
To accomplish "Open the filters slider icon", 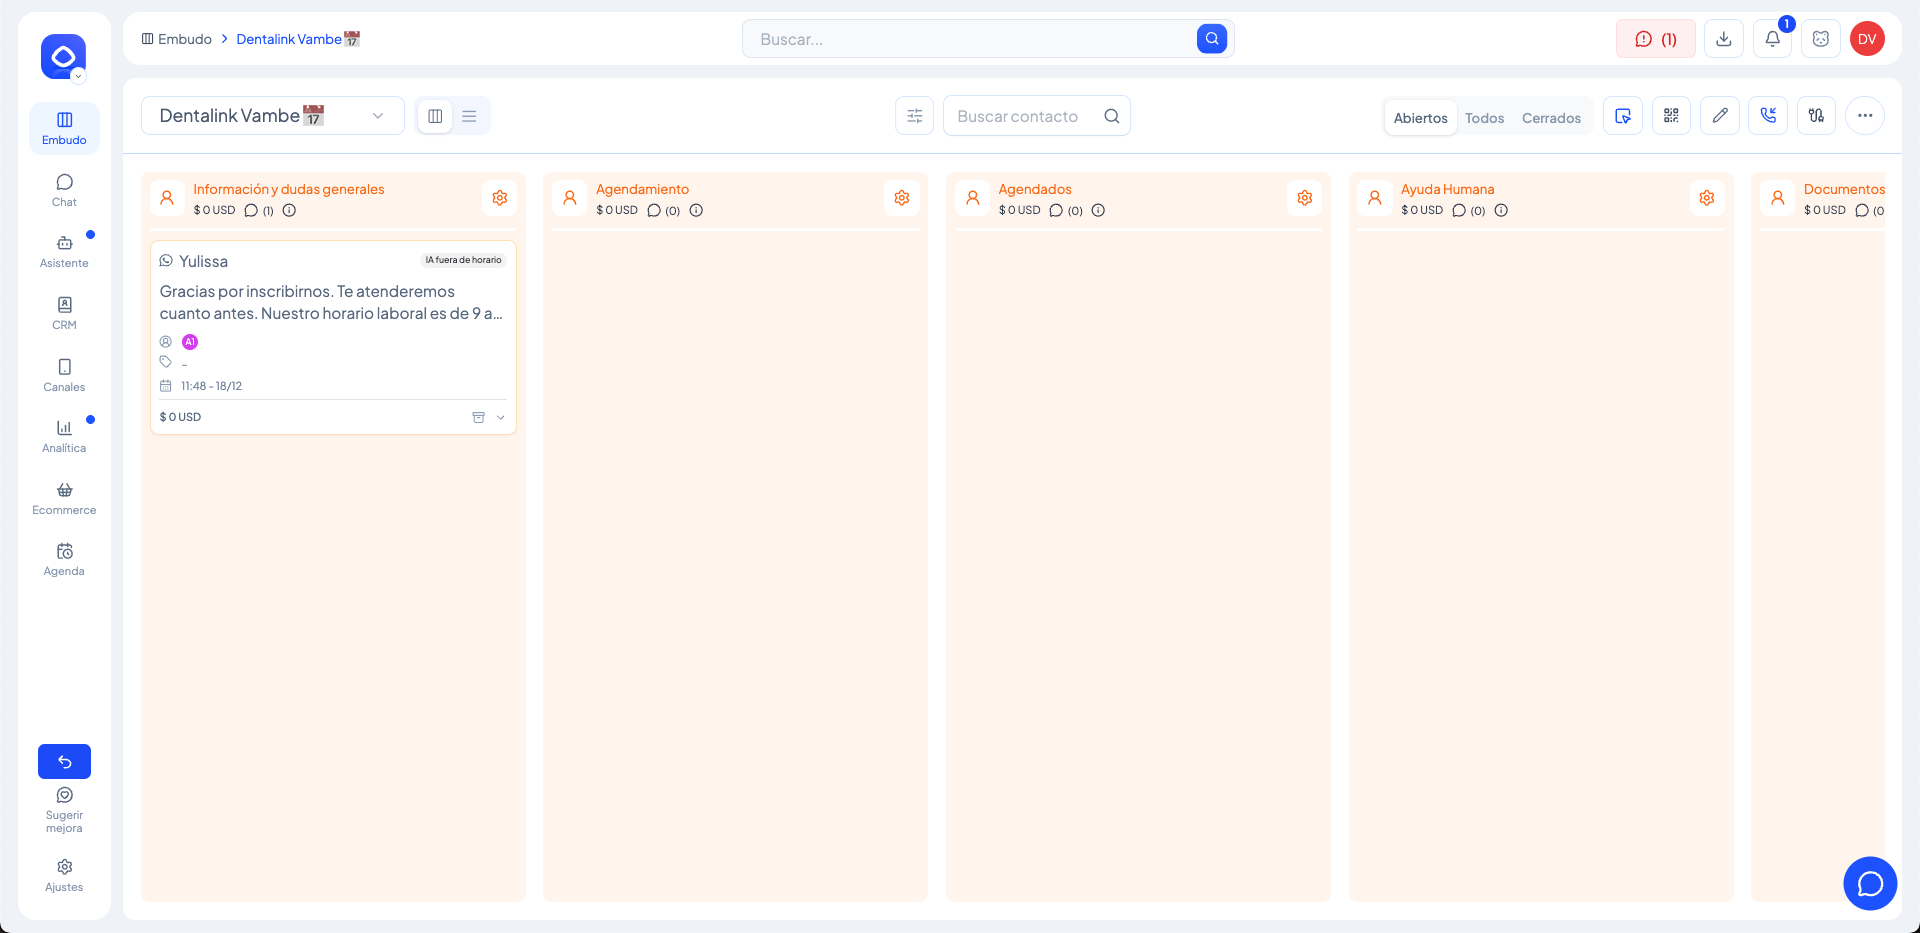I will [x=914, y=116].
